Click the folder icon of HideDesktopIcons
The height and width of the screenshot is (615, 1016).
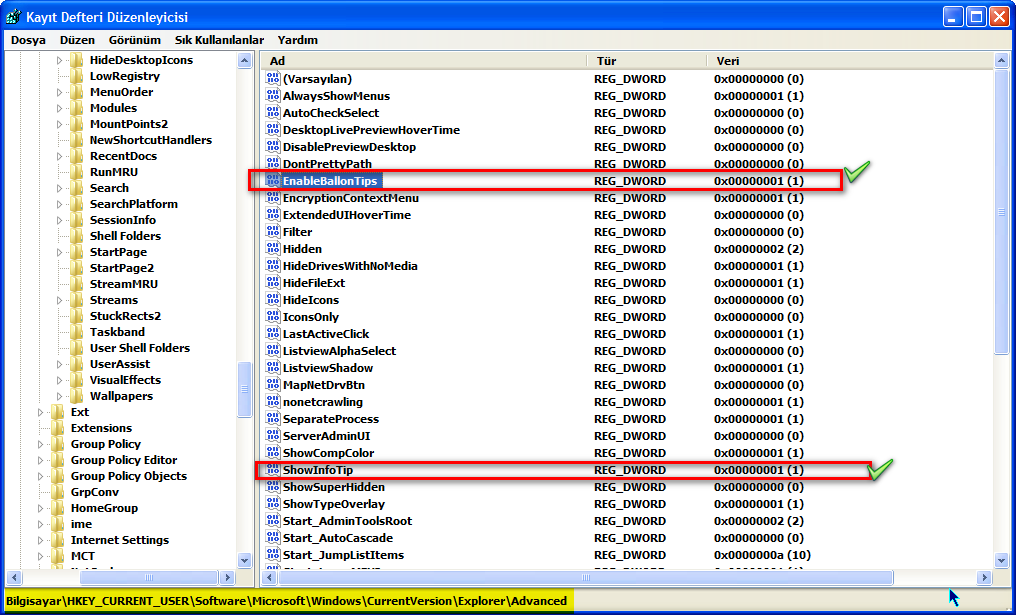(x=77, y=60)
